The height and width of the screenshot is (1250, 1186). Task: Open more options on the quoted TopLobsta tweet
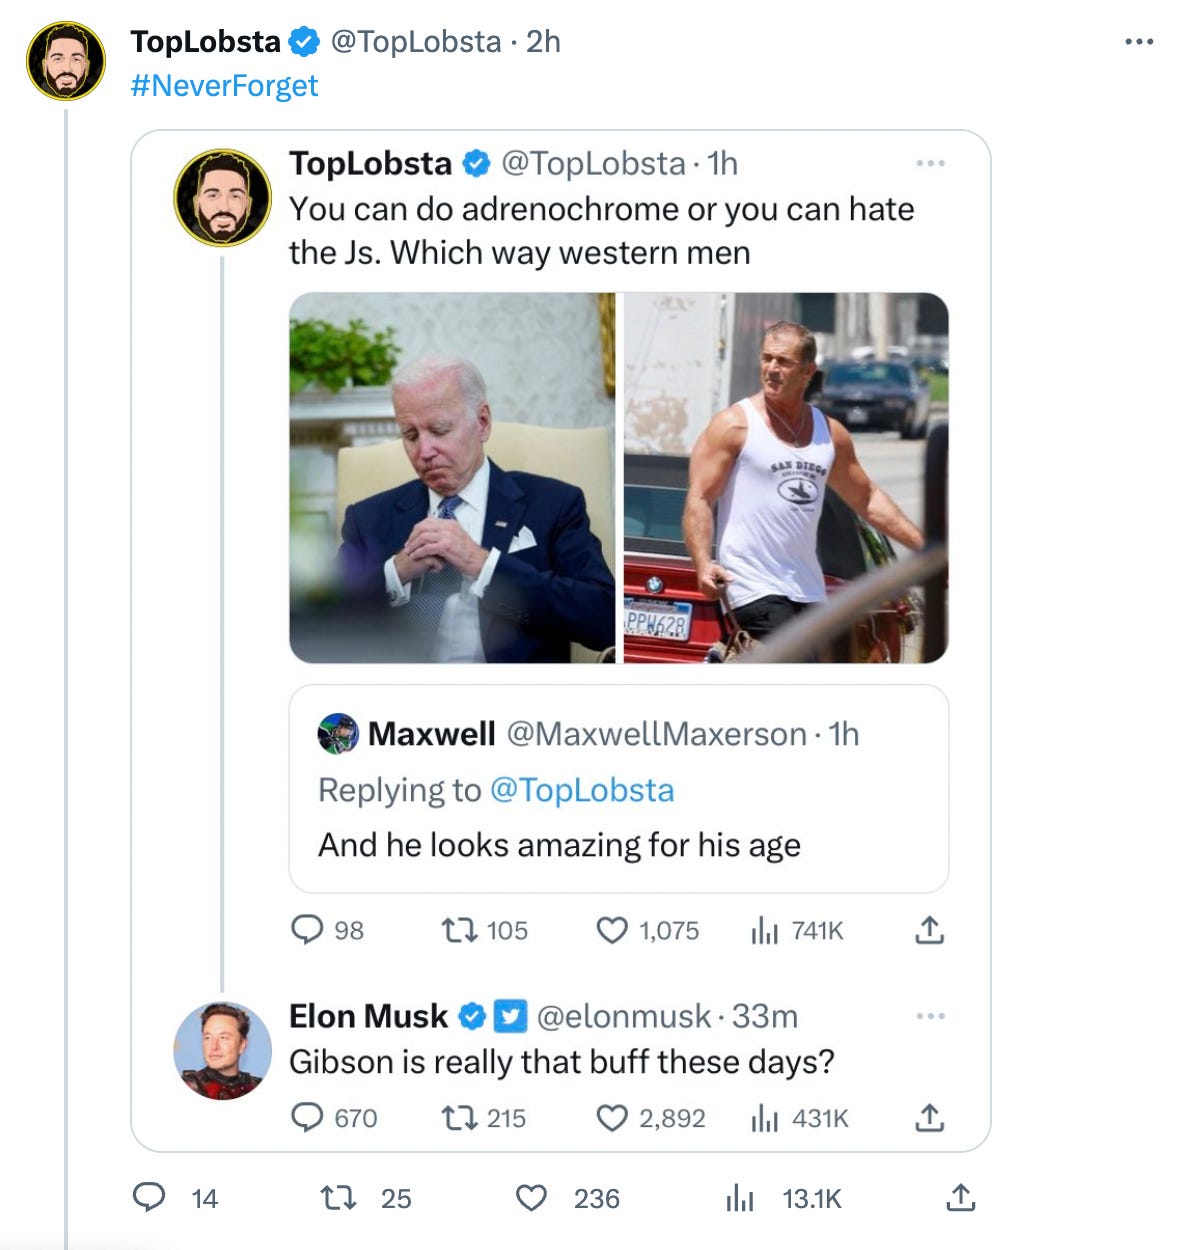(x=930, y=163)
